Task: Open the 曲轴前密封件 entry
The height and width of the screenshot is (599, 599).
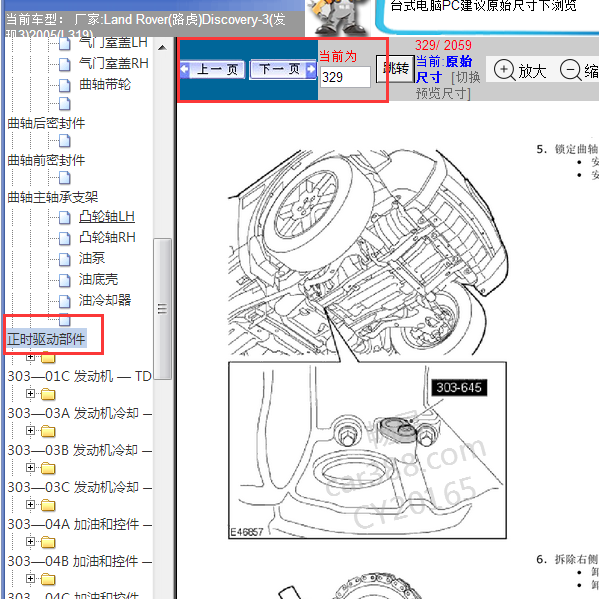Action: coord(46,160)
